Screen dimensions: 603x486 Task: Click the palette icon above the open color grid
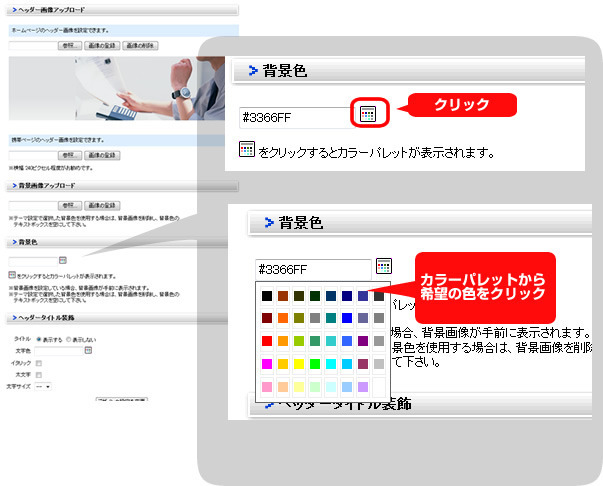pyautogui.click(x=383, y=267)
